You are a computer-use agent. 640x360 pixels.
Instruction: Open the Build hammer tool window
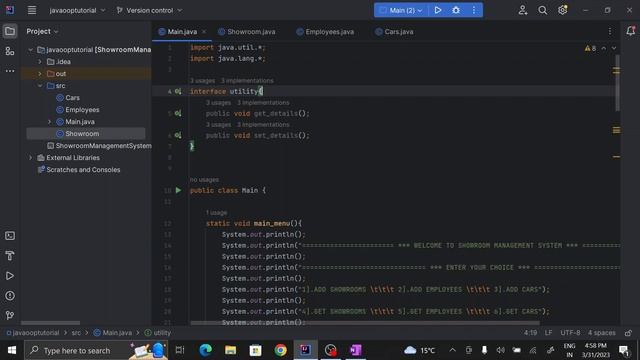[x=10, y=256]
